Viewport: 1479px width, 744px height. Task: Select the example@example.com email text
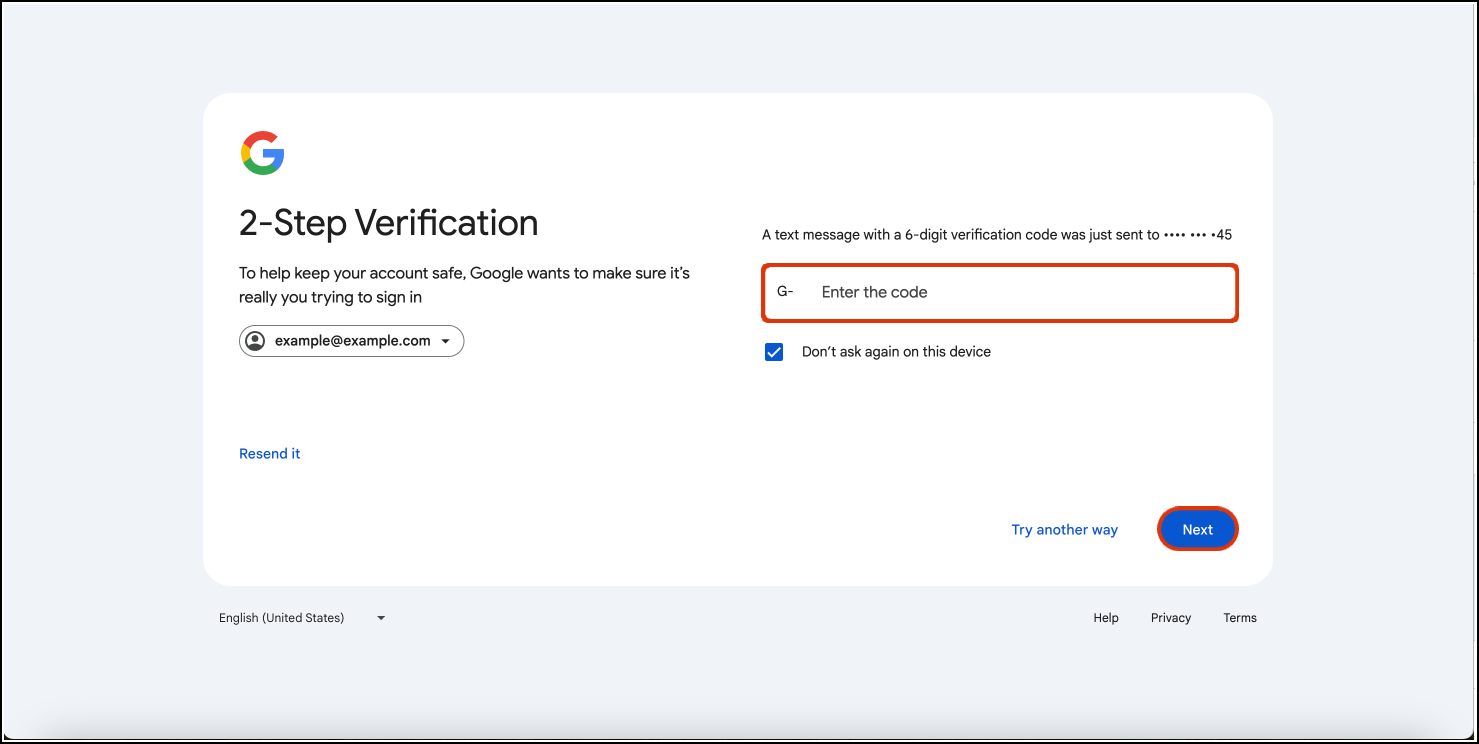[x=352, y=341]
